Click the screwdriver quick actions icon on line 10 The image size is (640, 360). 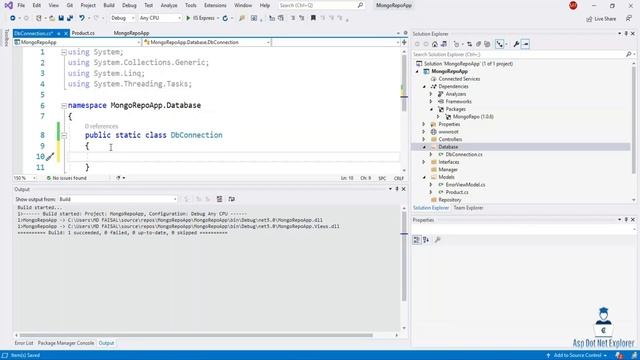(50, 157)
